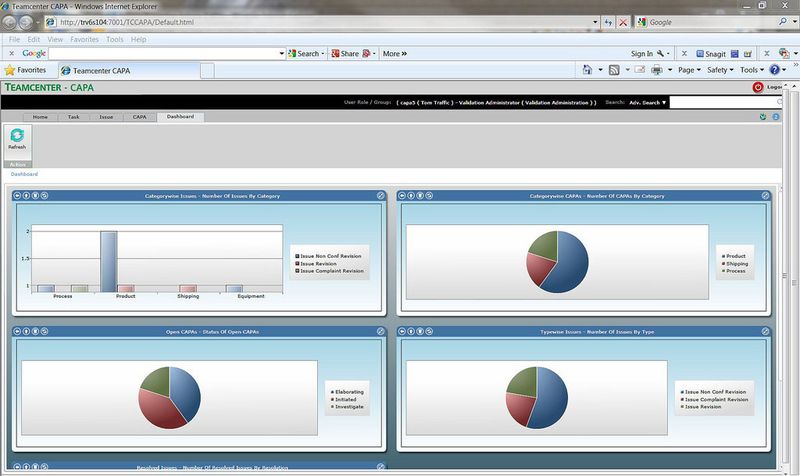The height and width of the screenshot is (476, 800).
Task: Click the Google toolbar Search button
Action: [x=306, y=54]
